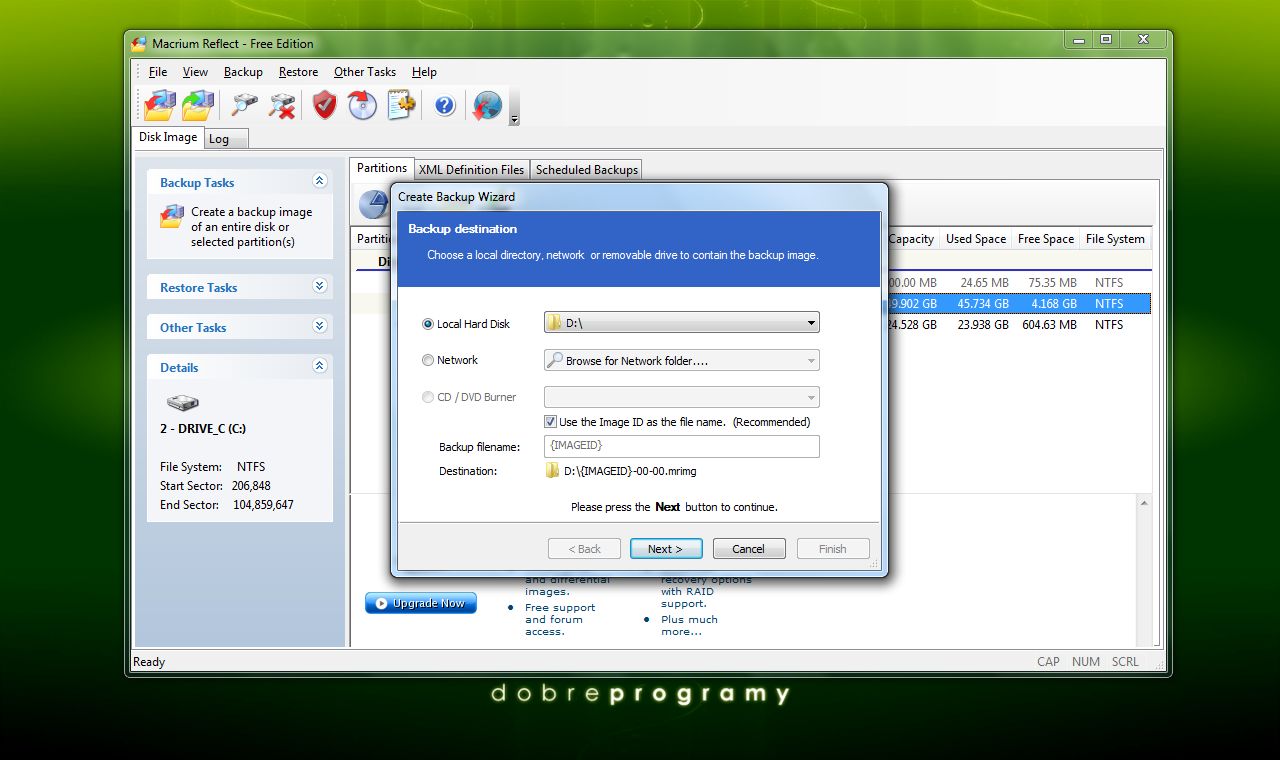This screenshot has height=760, width=1280.
Task: Select the Network radio button
Action: tap(428, 360)
